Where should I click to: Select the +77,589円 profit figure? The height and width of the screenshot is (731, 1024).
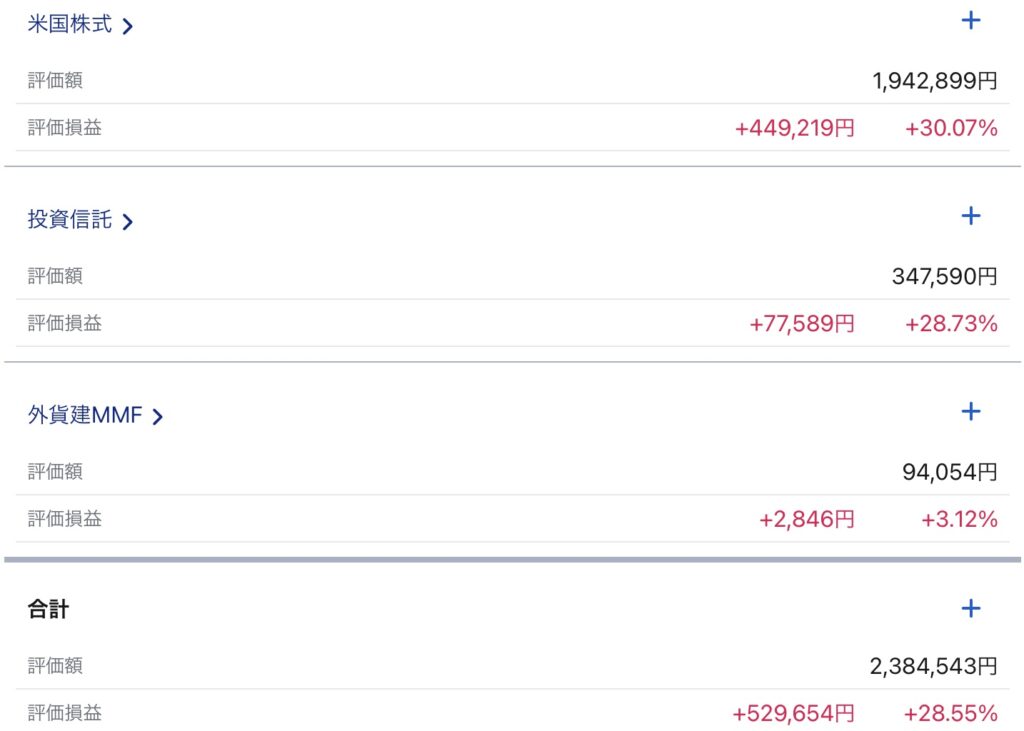pyautogui.click(x=801, y=324)
